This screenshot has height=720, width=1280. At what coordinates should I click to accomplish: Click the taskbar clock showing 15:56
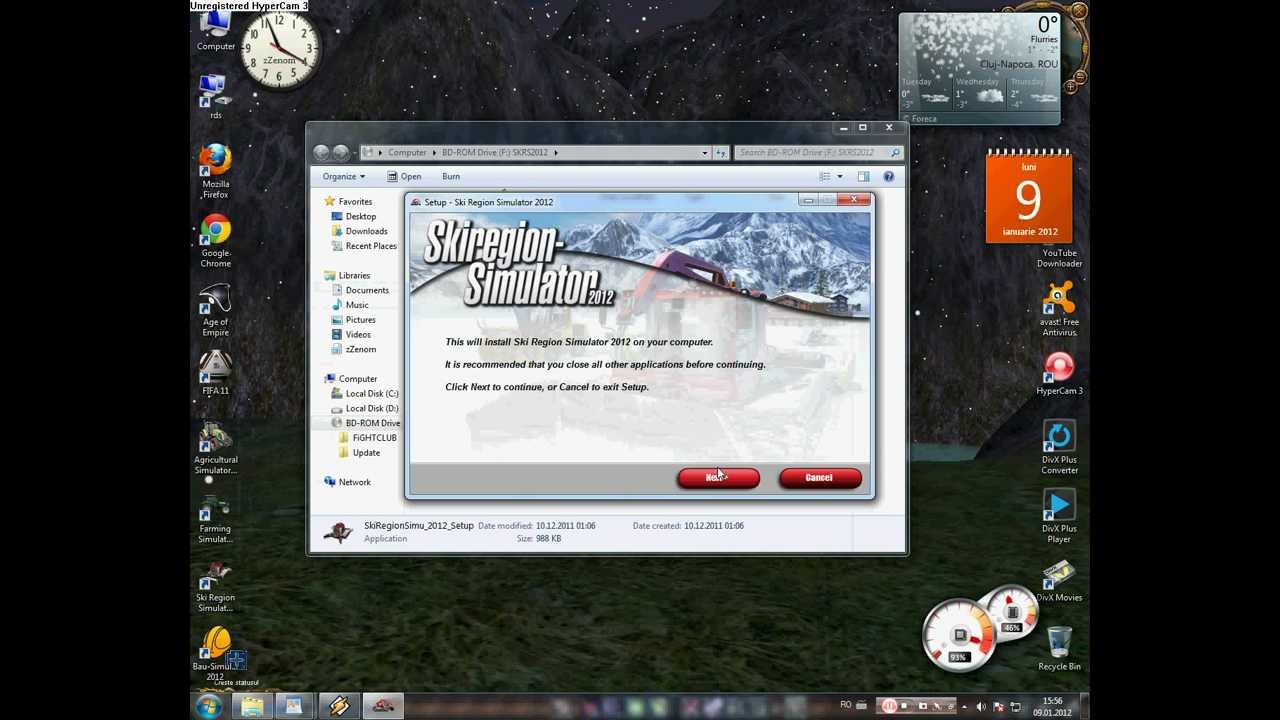[1052, 707]
